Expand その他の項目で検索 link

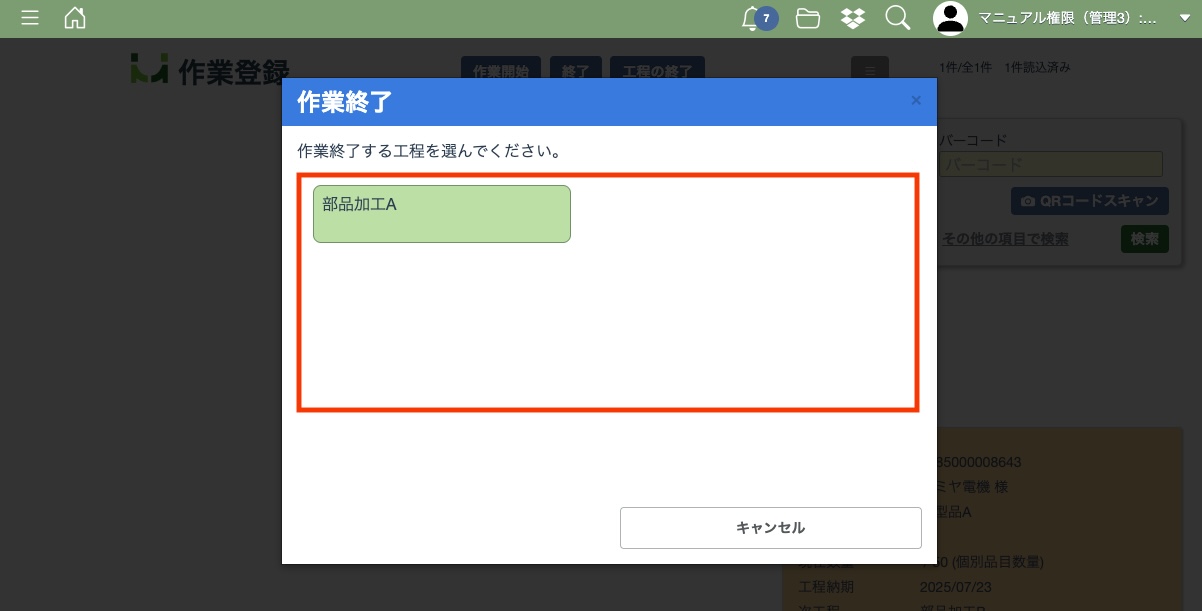(x=1004, y=239)
